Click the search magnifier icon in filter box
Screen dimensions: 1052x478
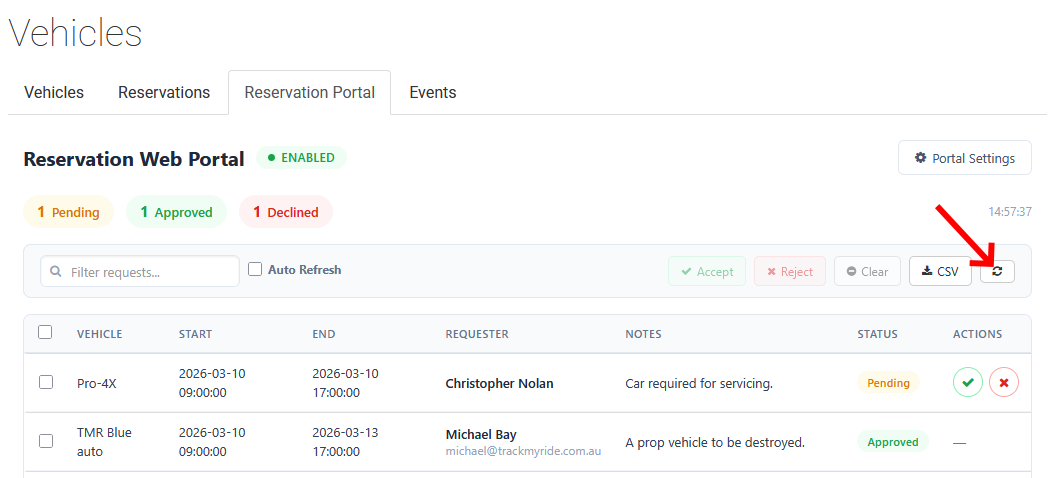(x=55, y=272)
